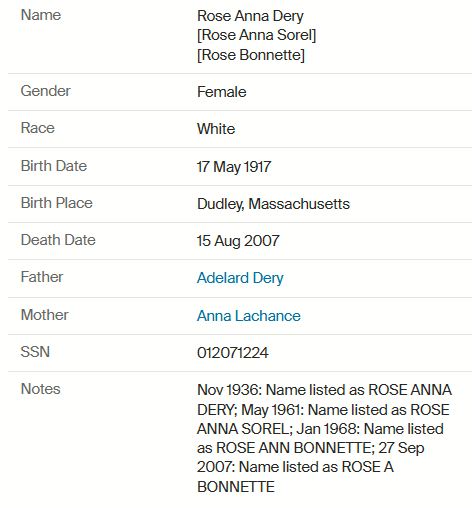Click the Notes text paragraph
This screenshot has height=508, width=472.
pyautogui.click(x=324, y=438)
